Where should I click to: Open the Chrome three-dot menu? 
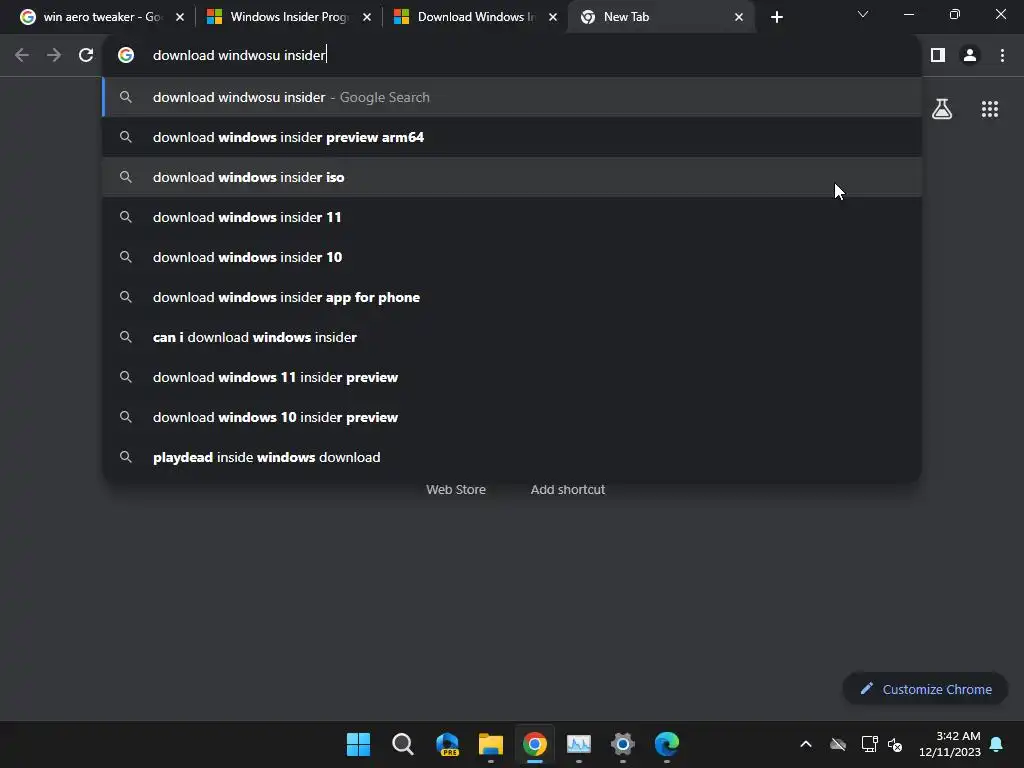(1002, 55)
